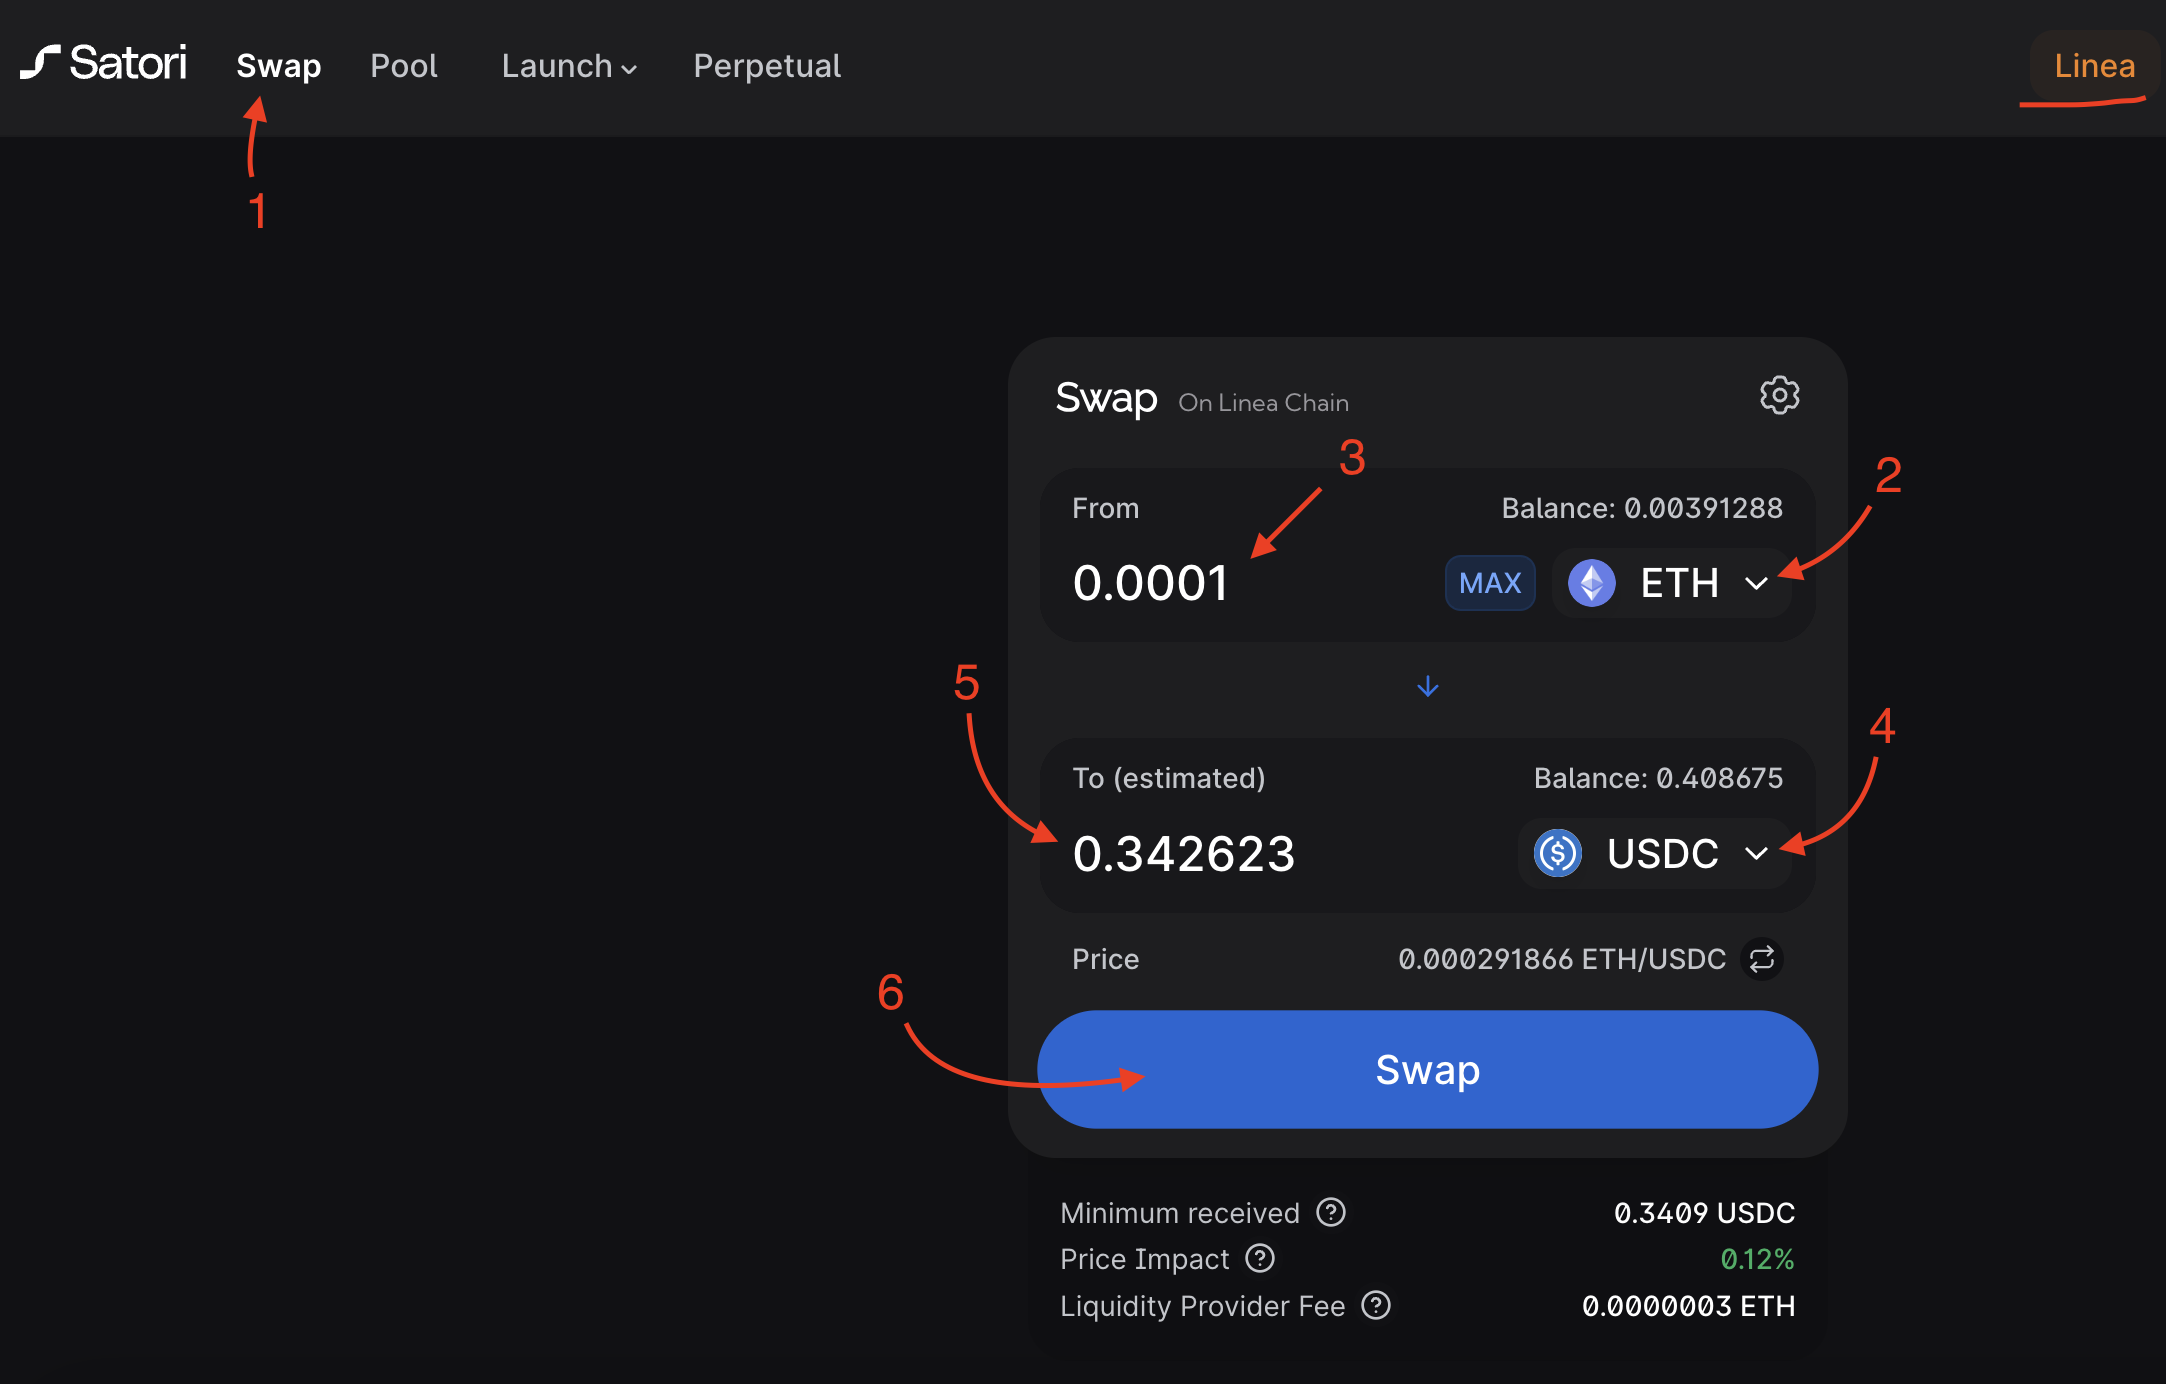Click the On Linea Chain label
Screen dimensions: 2166x1384
tap(1263, 402)
